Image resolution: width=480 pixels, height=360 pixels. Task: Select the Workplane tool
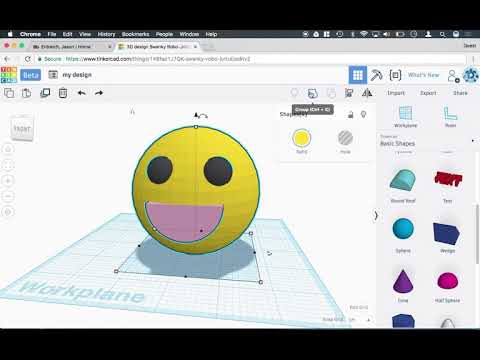tap(406, 117)
